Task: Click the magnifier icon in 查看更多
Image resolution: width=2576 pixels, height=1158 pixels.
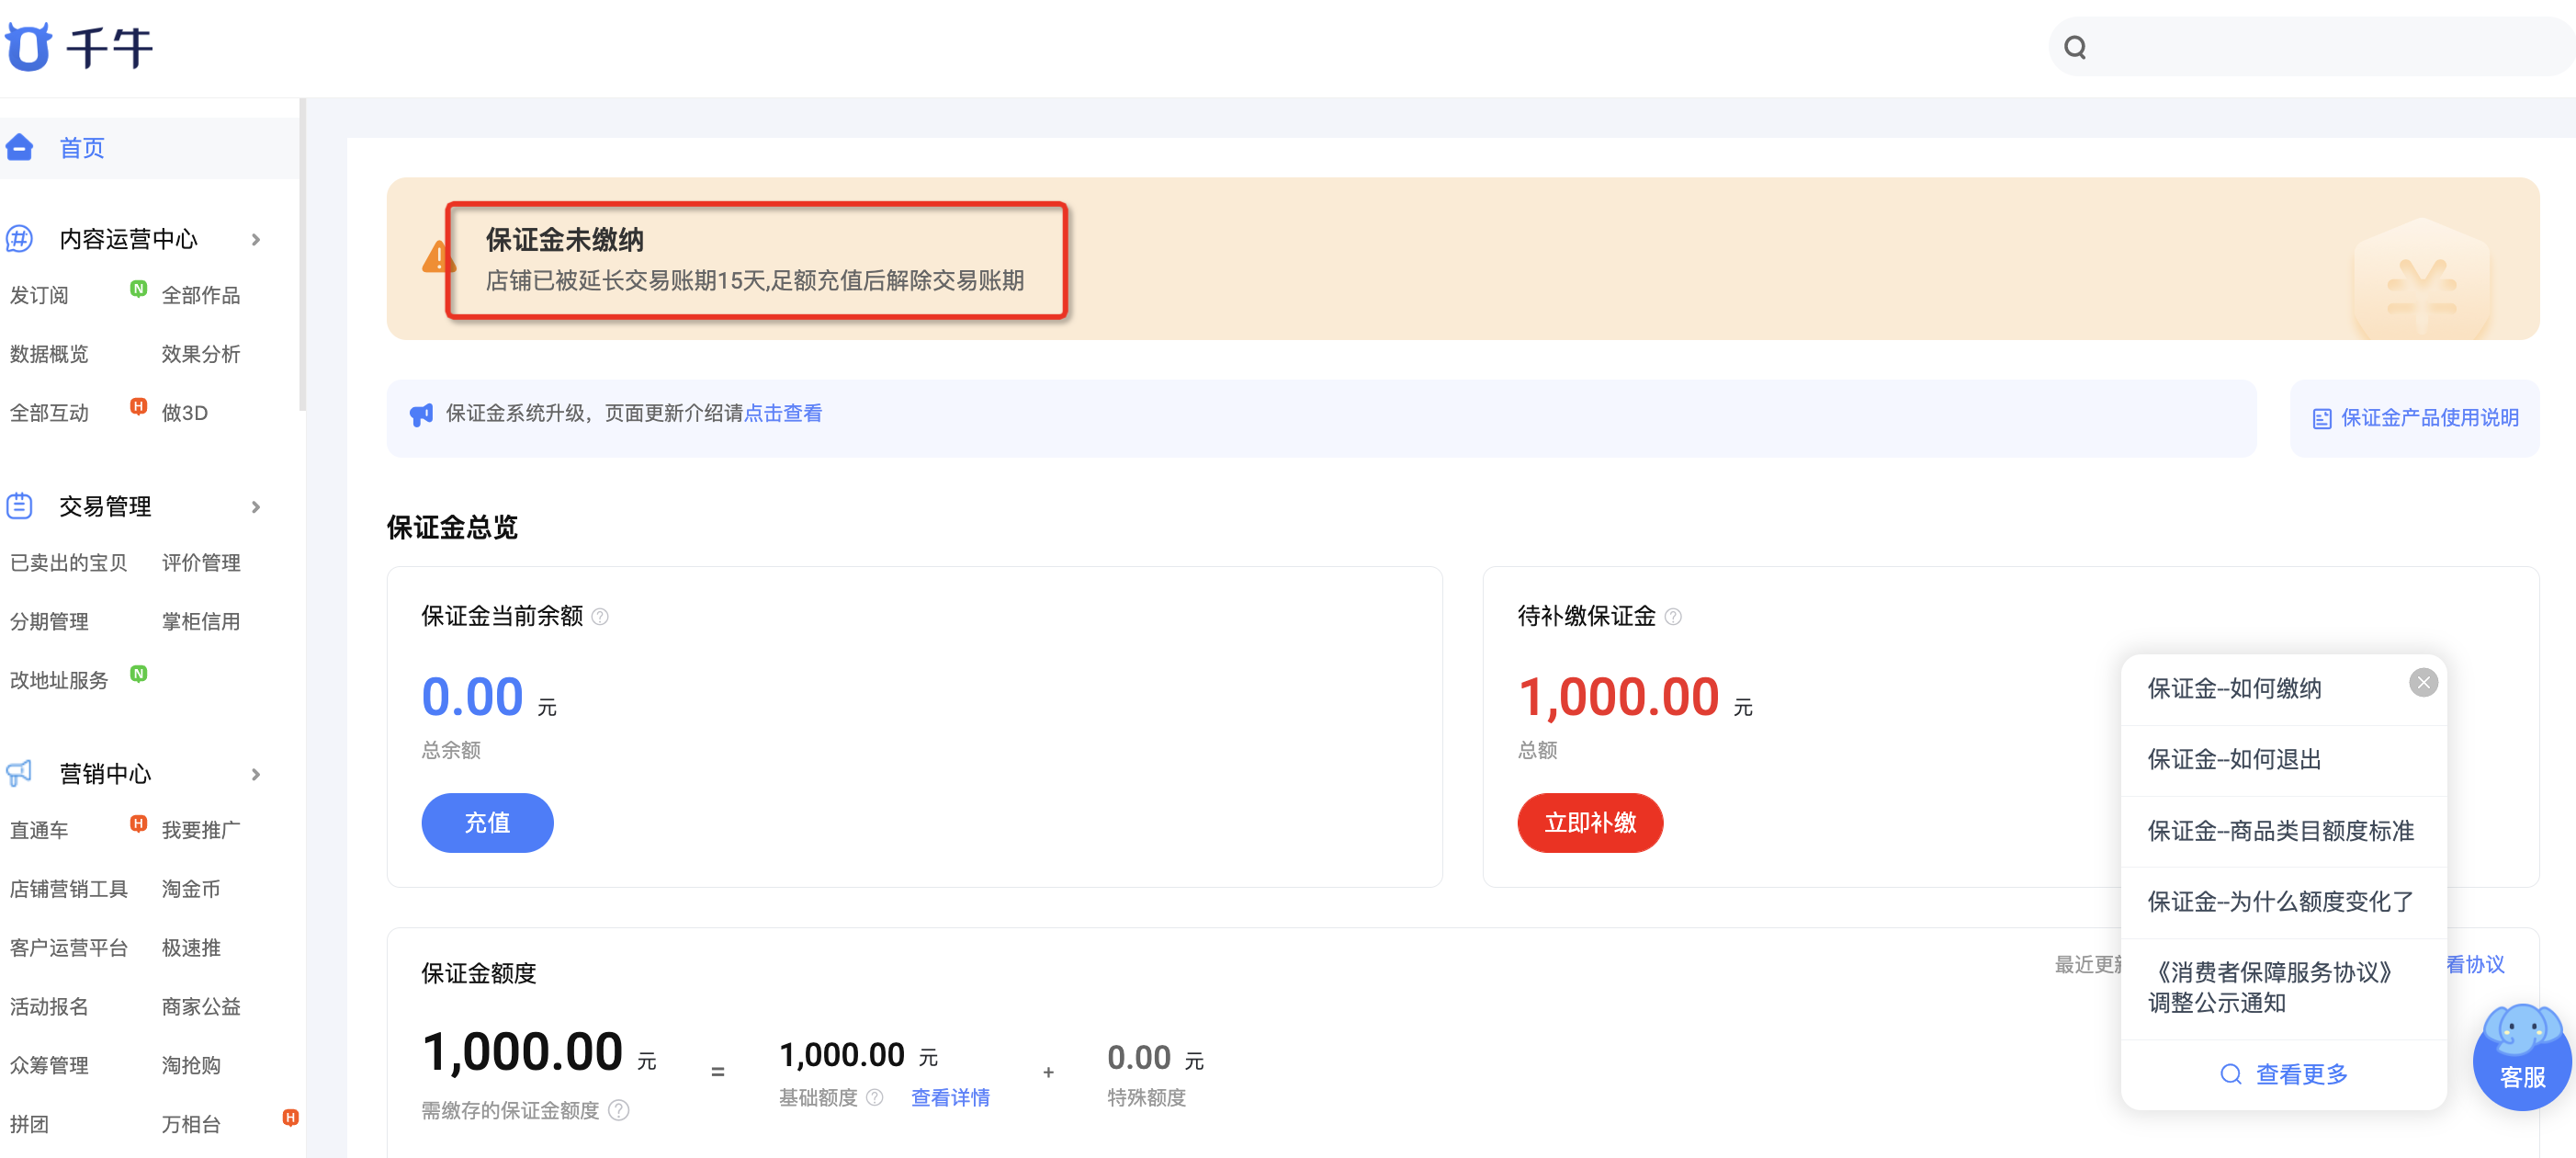Action: 2230,1074
